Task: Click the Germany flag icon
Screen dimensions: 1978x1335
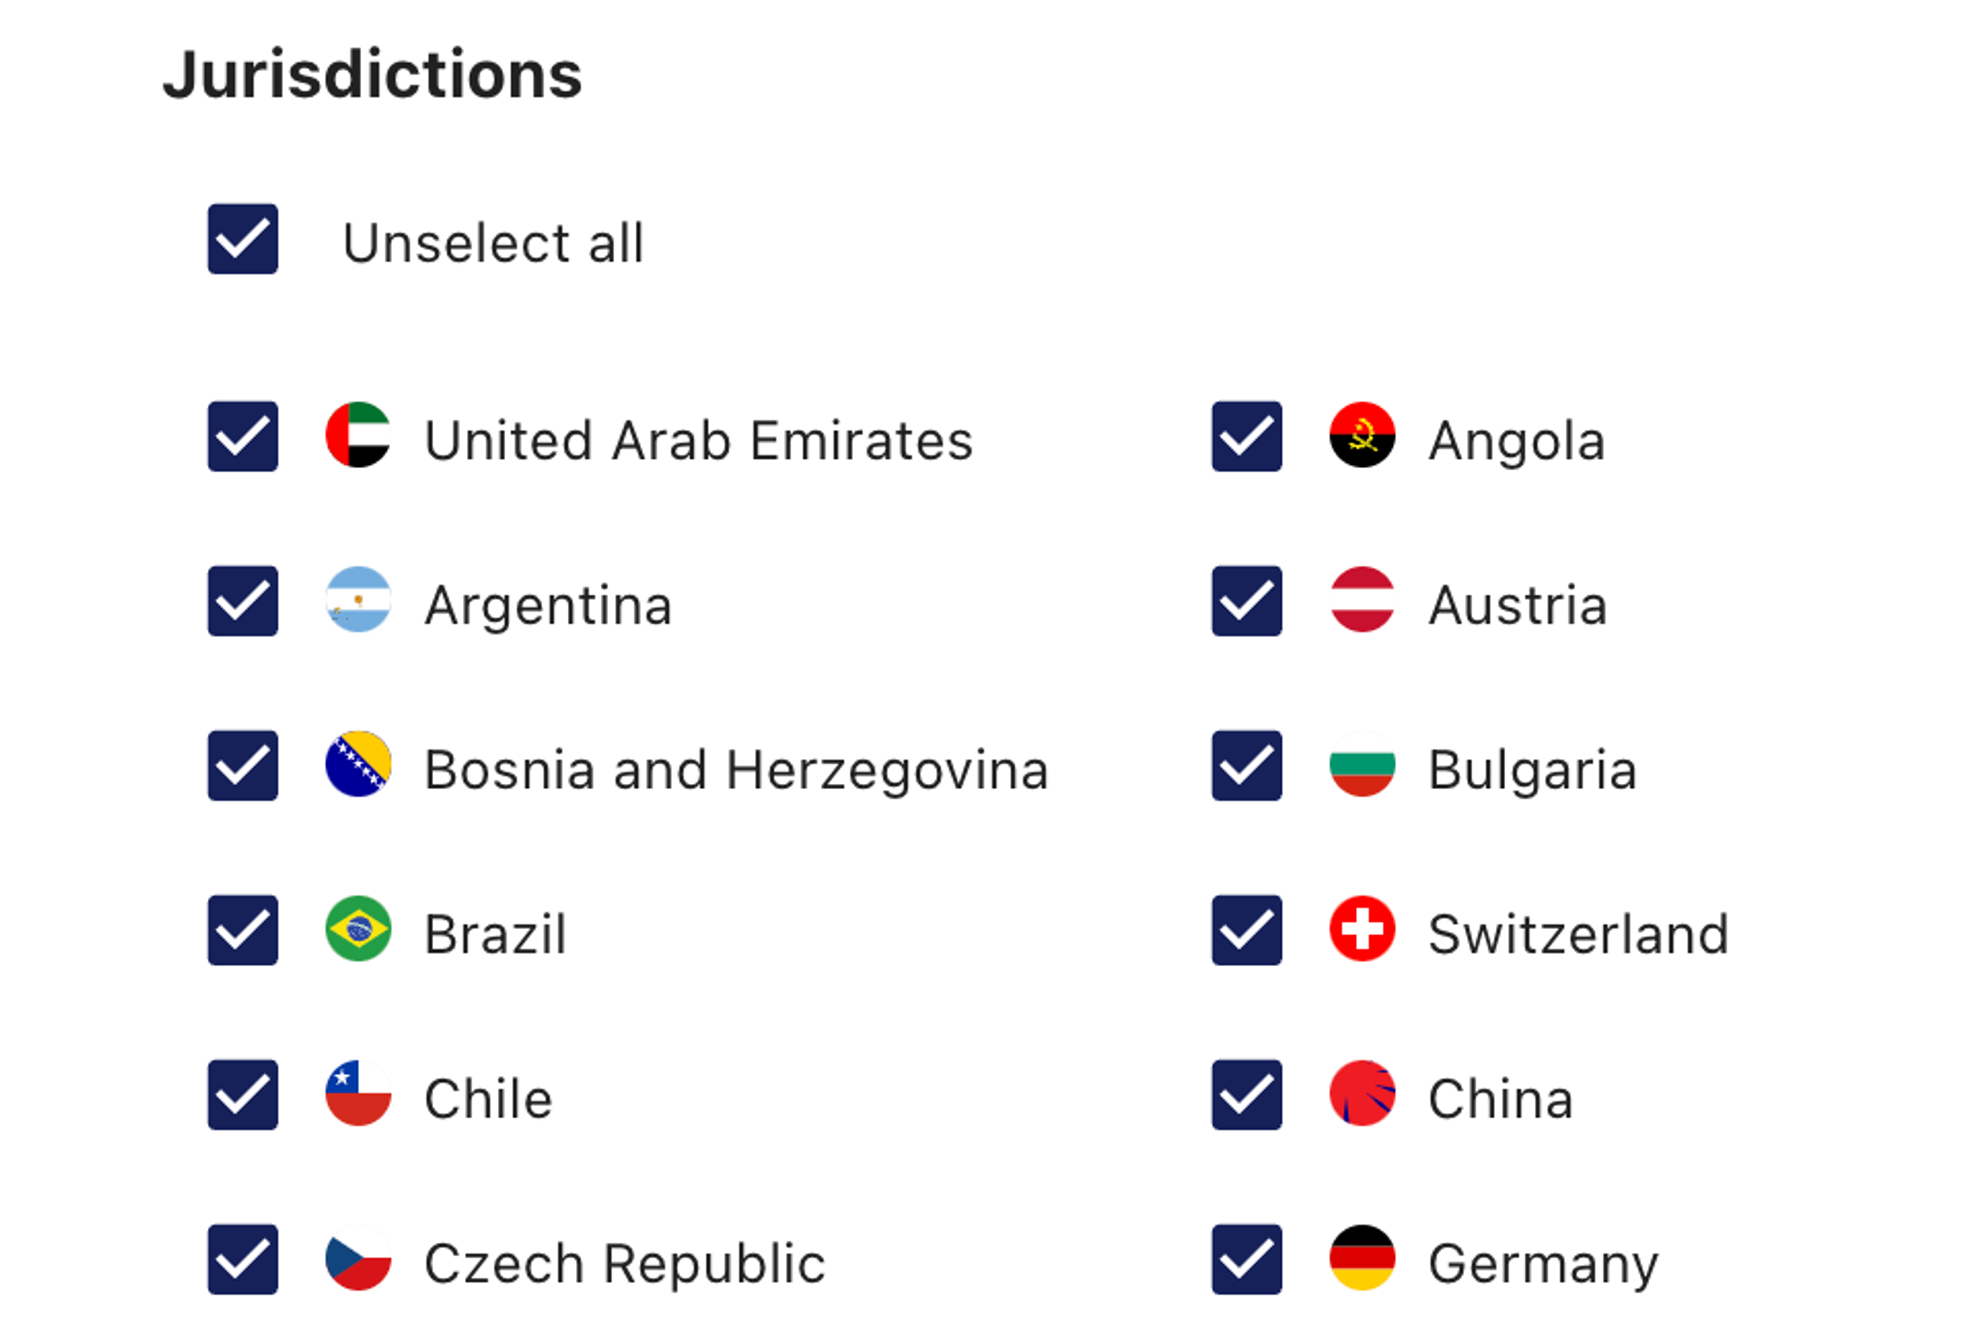Action: click(1362, 1258)
